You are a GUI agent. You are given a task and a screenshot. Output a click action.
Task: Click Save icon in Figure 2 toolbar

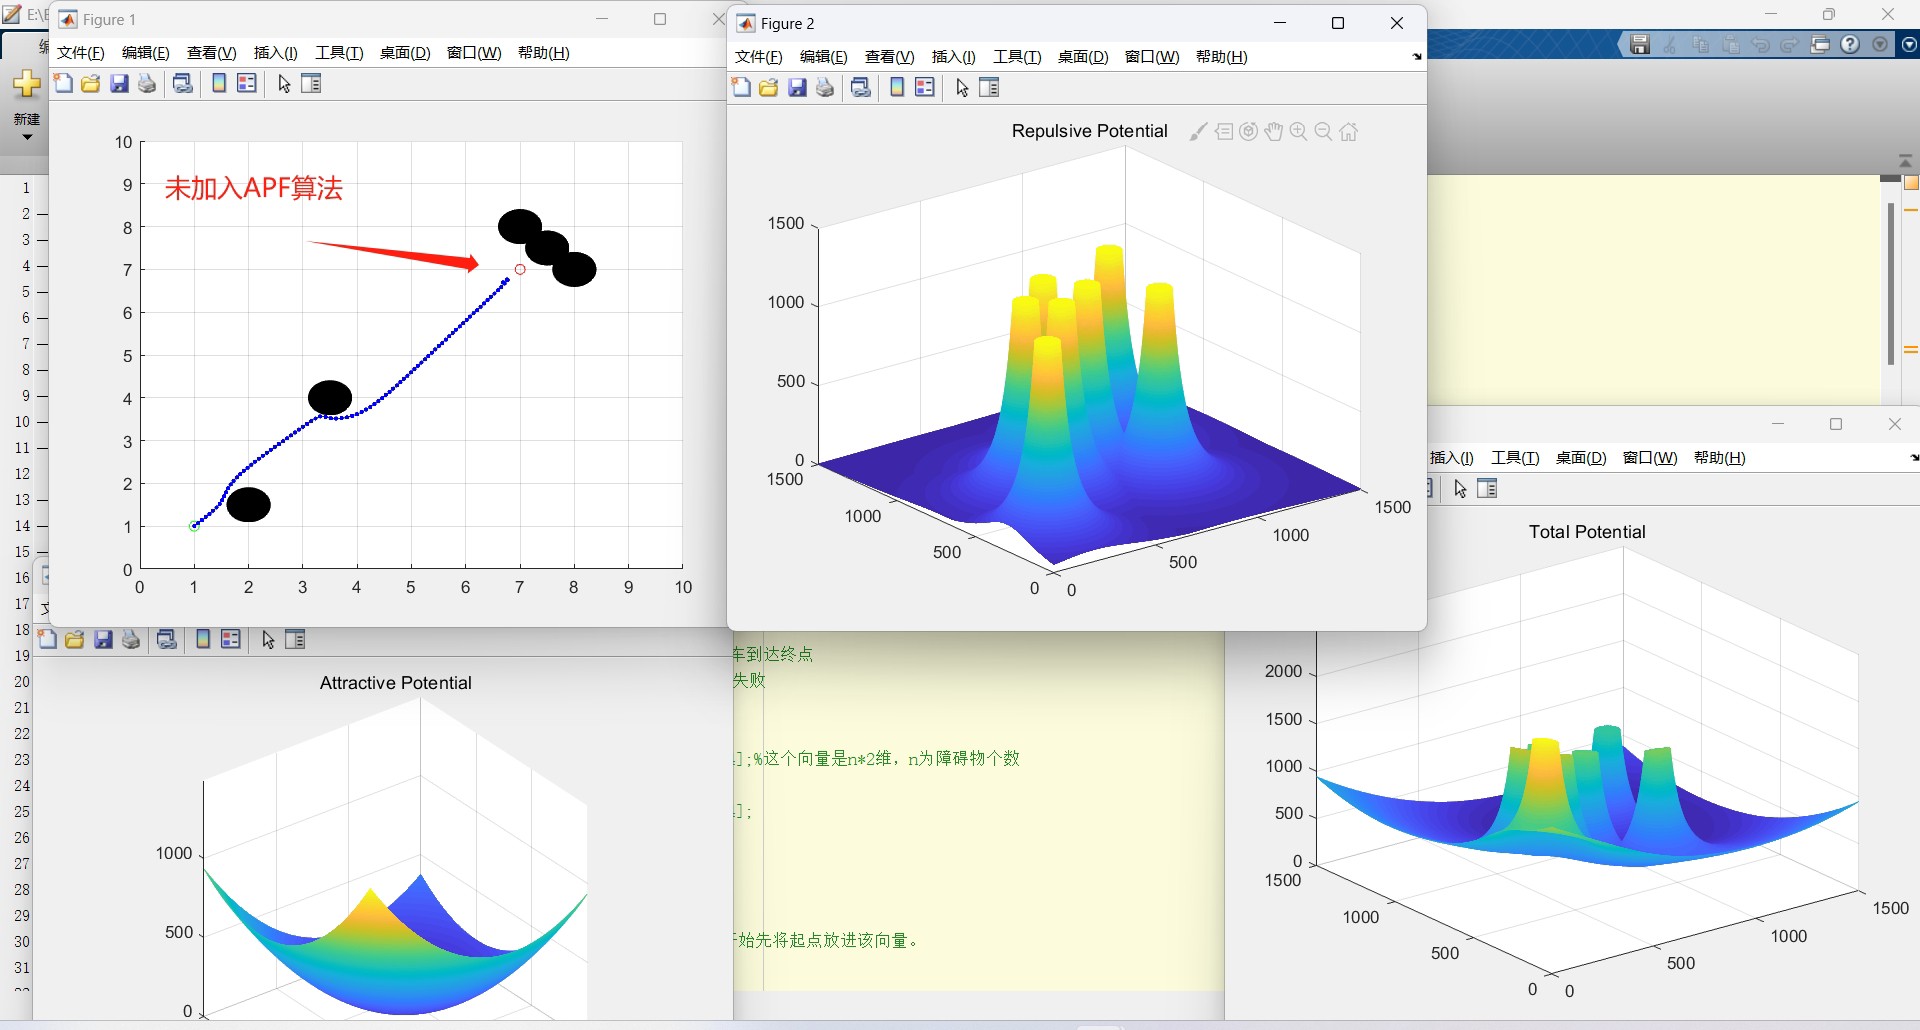797,88
